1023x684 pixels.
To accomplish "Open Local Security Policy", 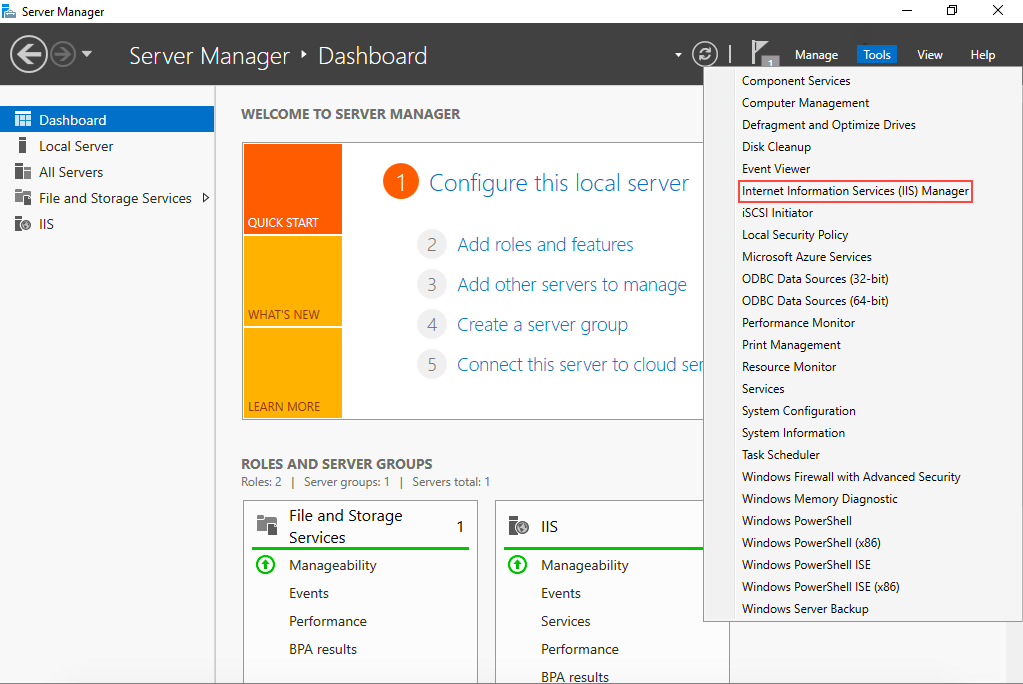I will coord(795,235).
